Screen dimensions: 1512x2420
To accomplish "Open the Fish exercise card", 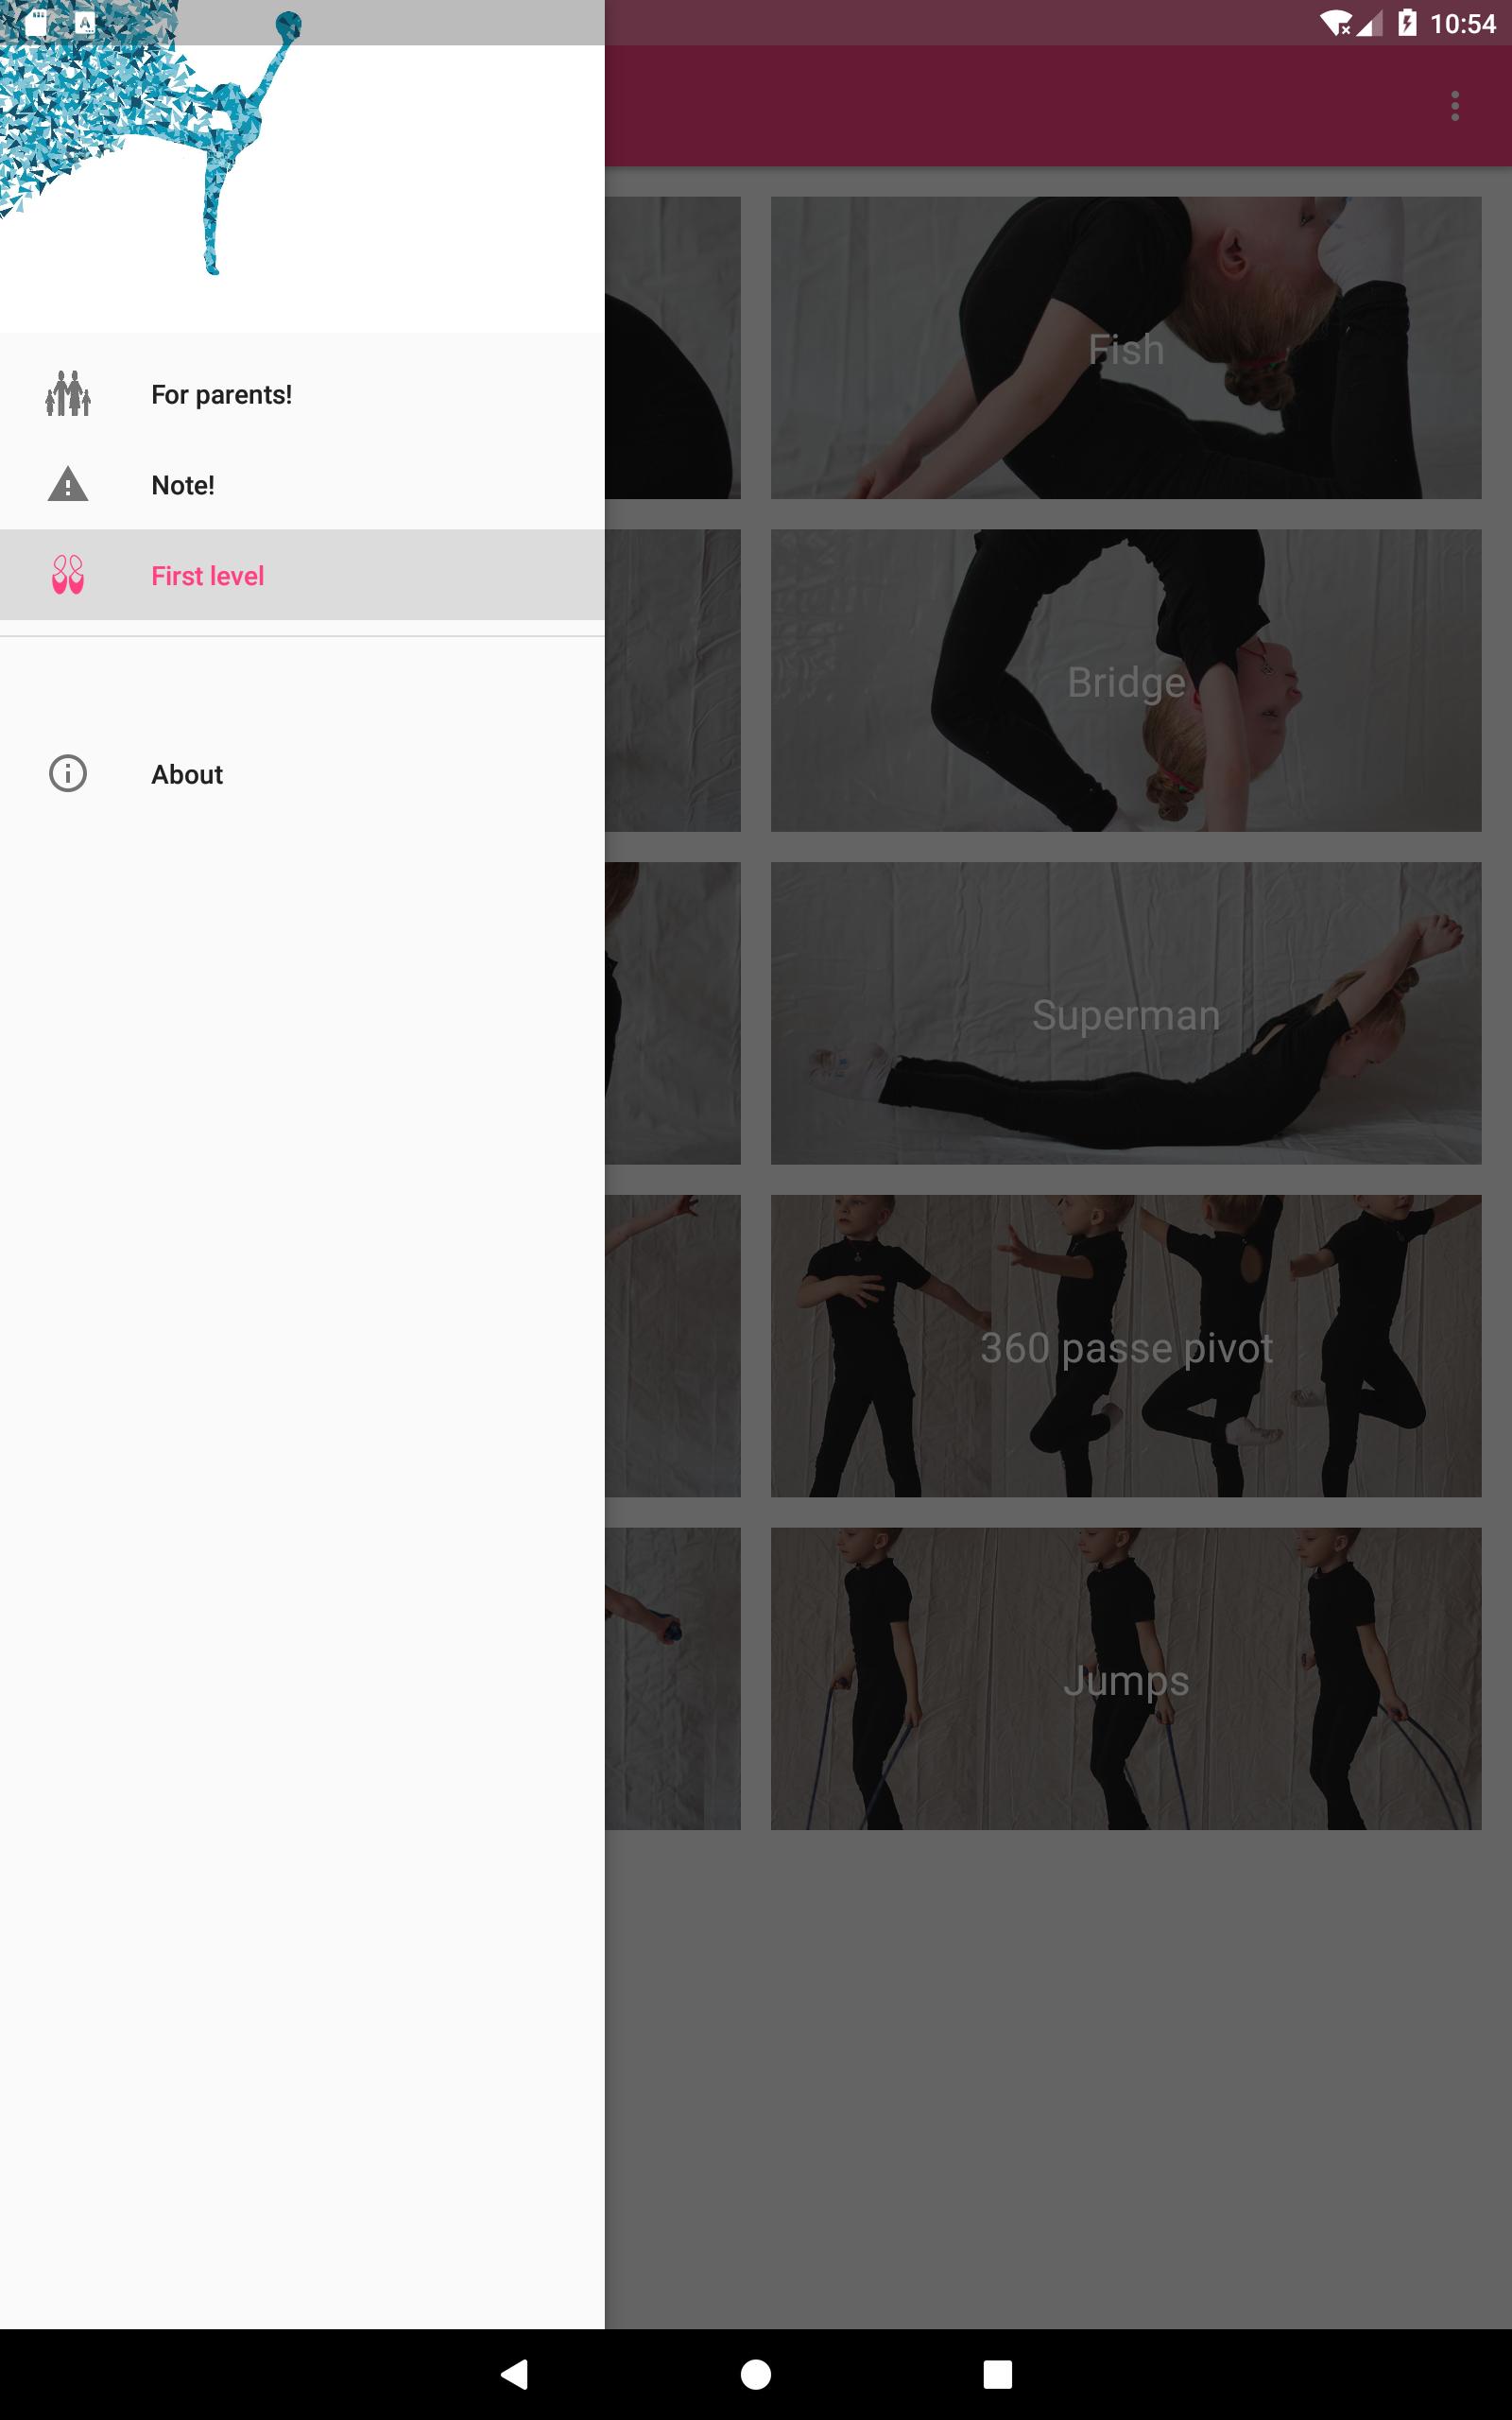I will pyautogui.click(x=1126, y=348).
